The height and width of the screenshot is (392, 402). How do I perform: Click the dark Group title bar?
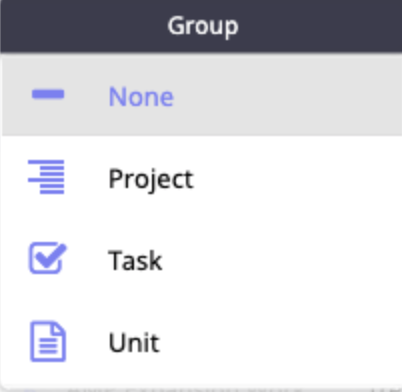[x=201, y=26]
